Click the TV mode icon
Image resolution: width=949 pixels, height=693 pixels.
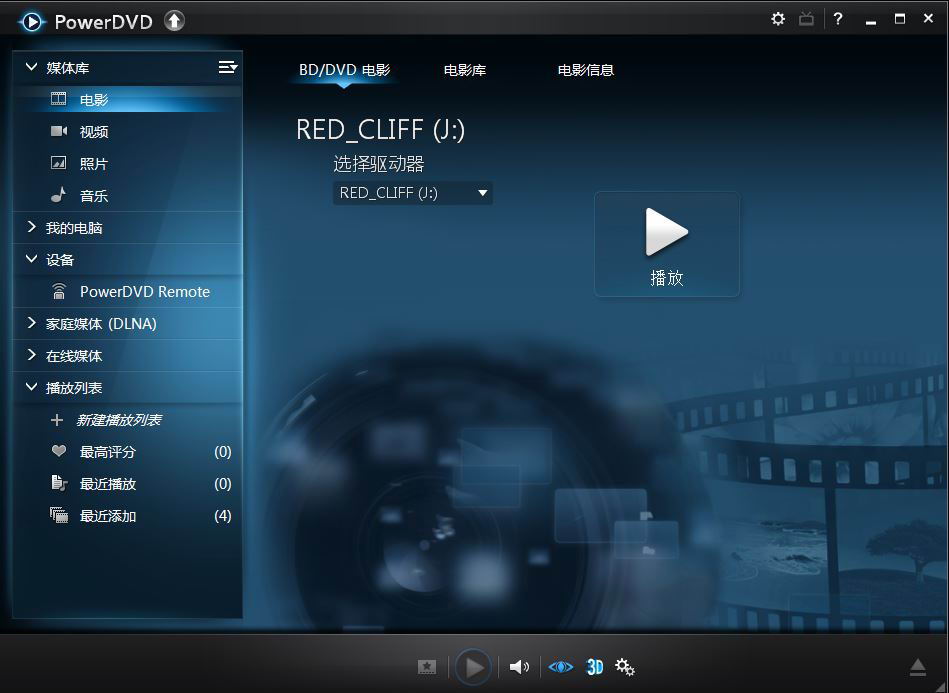(806, 19)
